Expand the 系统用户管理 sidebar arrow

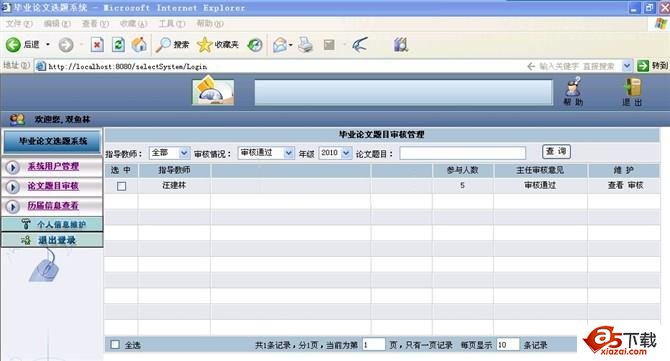coord(12,167)
